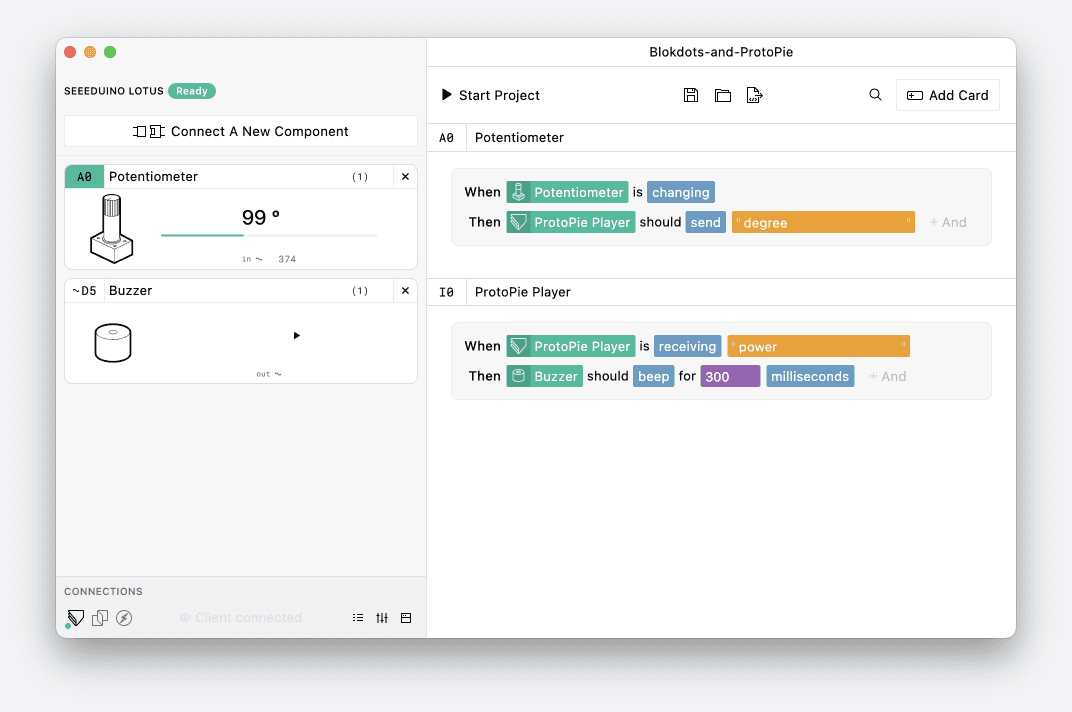This screenshot has width=1072, height=712.
Task: Change the 'changing' condition block
Action: 681,192
